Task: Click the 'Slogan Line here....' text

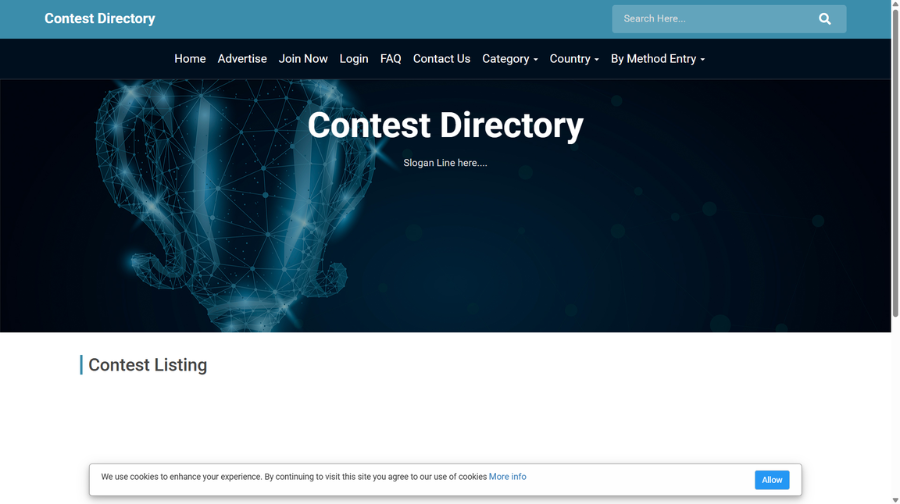Action: click(x=445, y=163)
